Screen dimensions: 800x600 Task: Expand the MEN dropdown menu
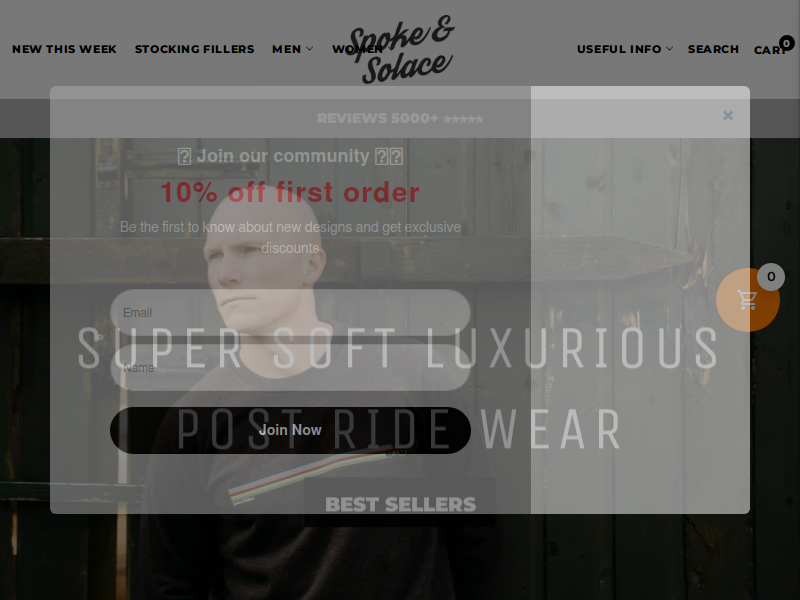pyautogui.click(x=292, y=49)
